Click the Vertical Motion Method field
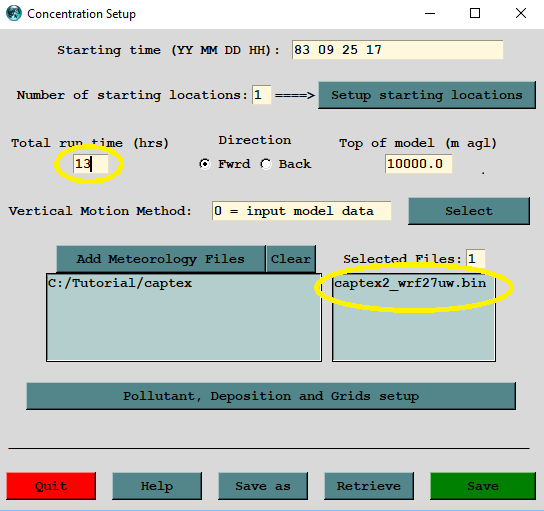Viewport: 544px width, 511px height. coord(301,211)
